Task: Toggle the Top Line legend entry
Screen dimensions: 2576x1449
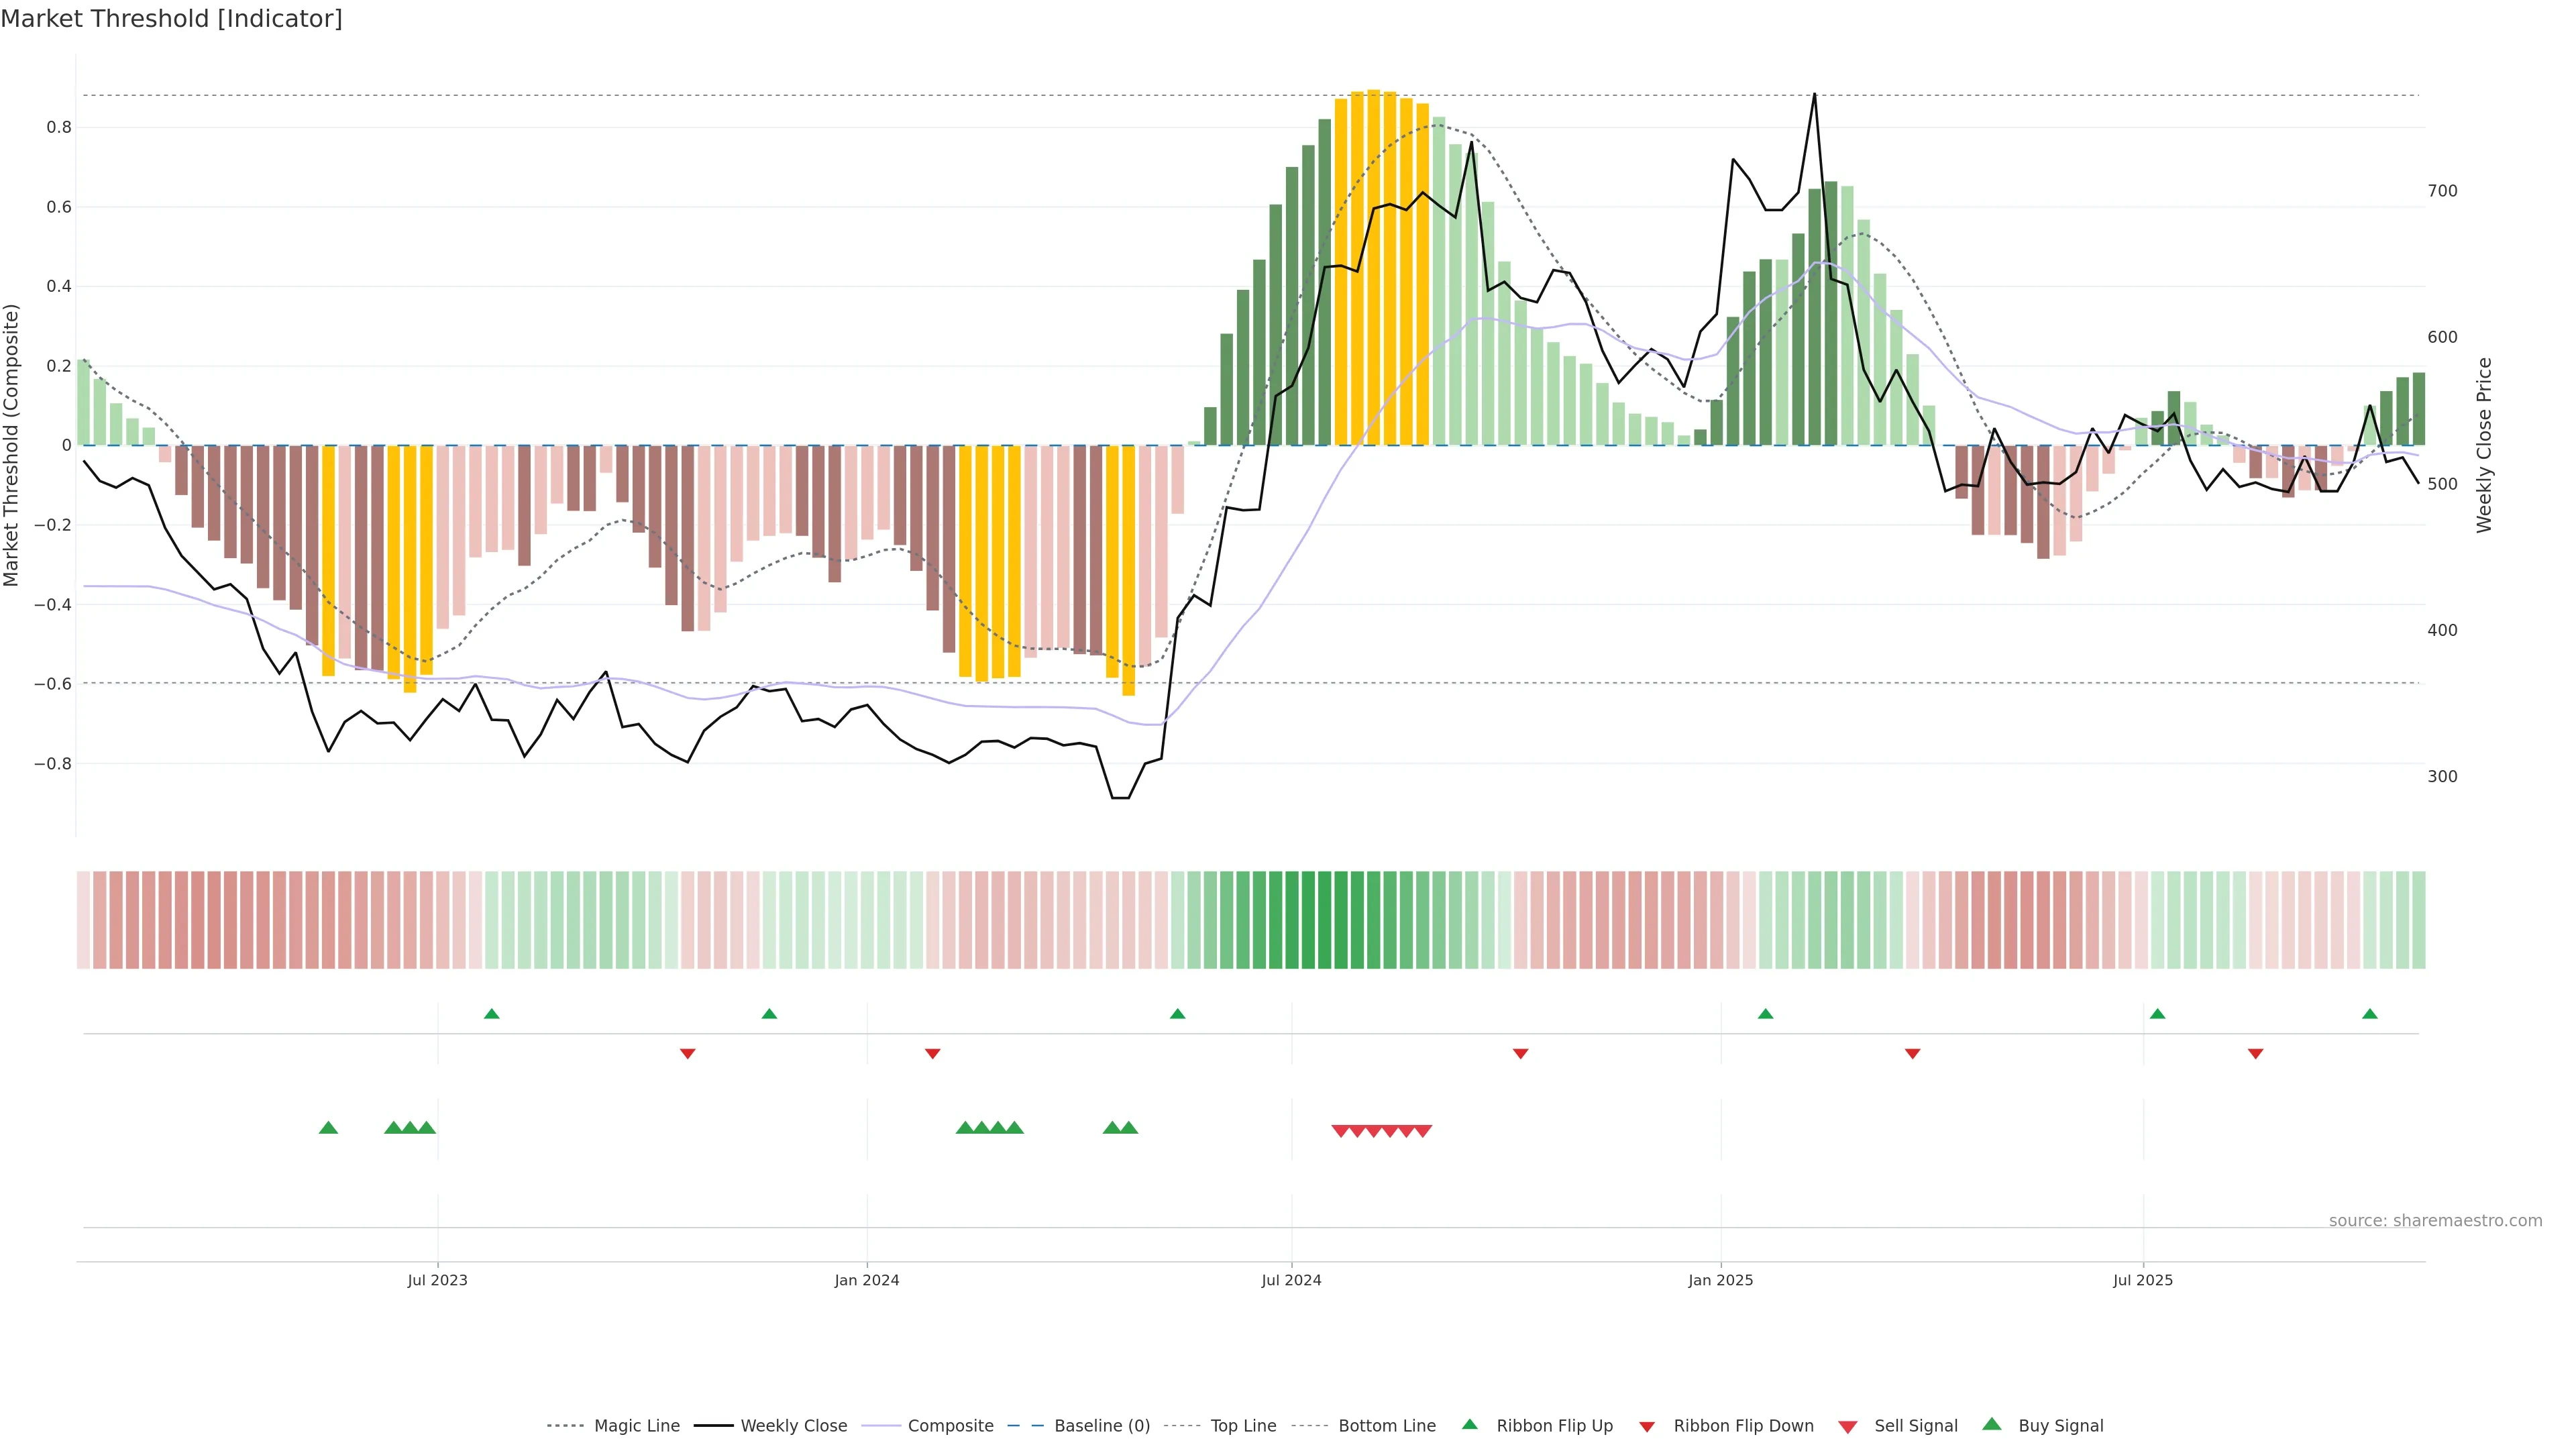Action: [1243, 1426]
